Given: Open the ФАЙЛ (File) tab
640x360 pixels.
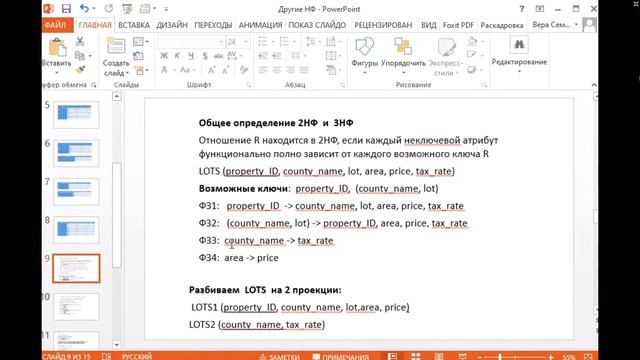Looking at the screenshot, I should click(56, 25).
